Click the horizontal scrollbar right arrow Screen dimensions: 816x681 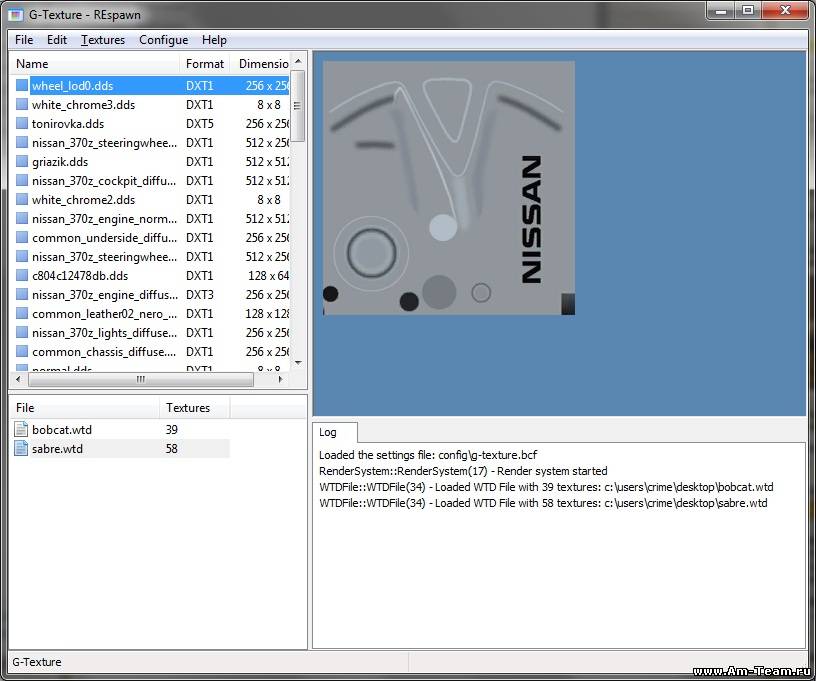(280, 379)
